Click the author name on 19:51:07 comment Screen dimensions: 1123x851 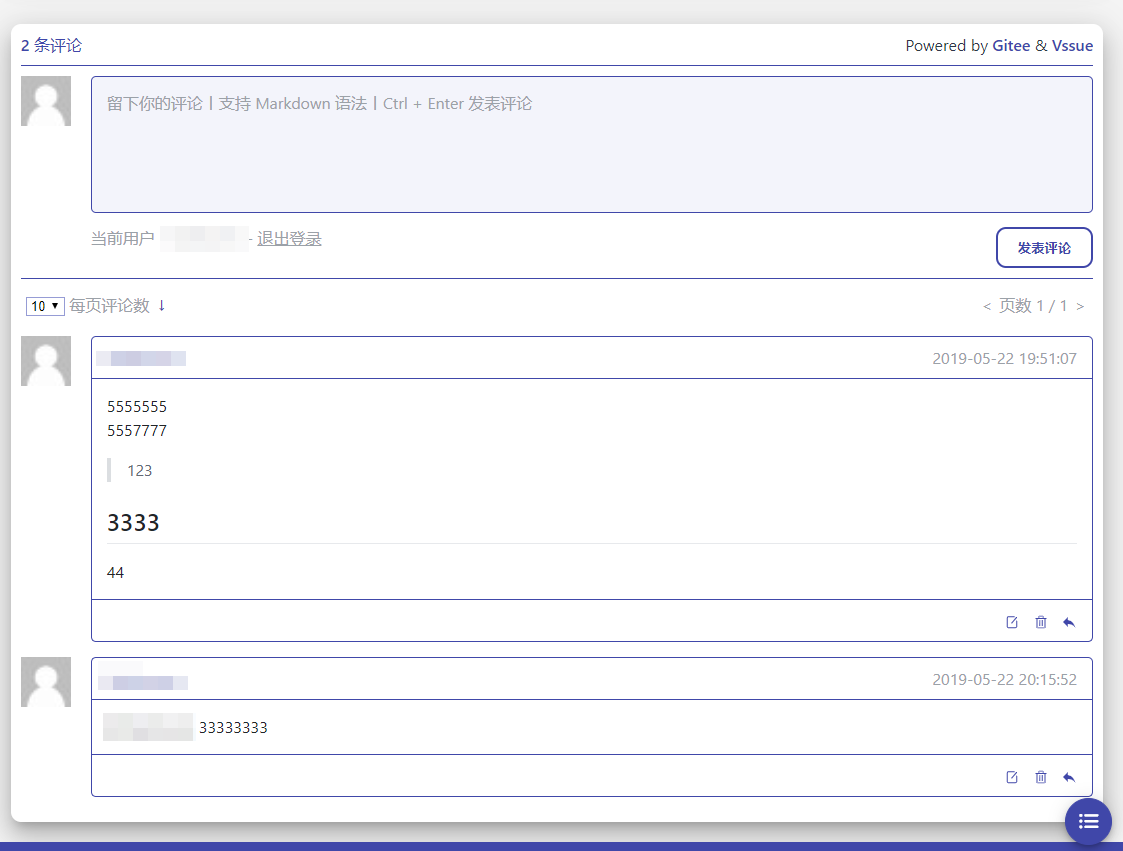coord(141,358)
